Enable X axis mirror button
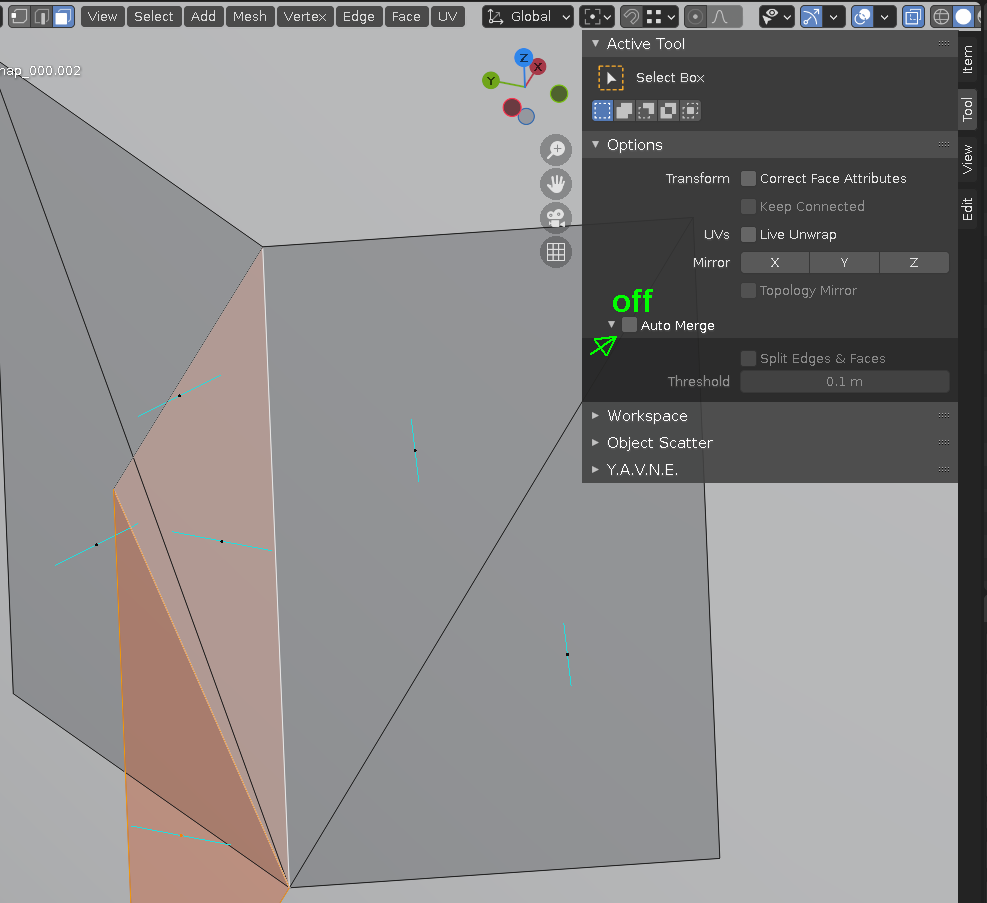 pos(774,263)
